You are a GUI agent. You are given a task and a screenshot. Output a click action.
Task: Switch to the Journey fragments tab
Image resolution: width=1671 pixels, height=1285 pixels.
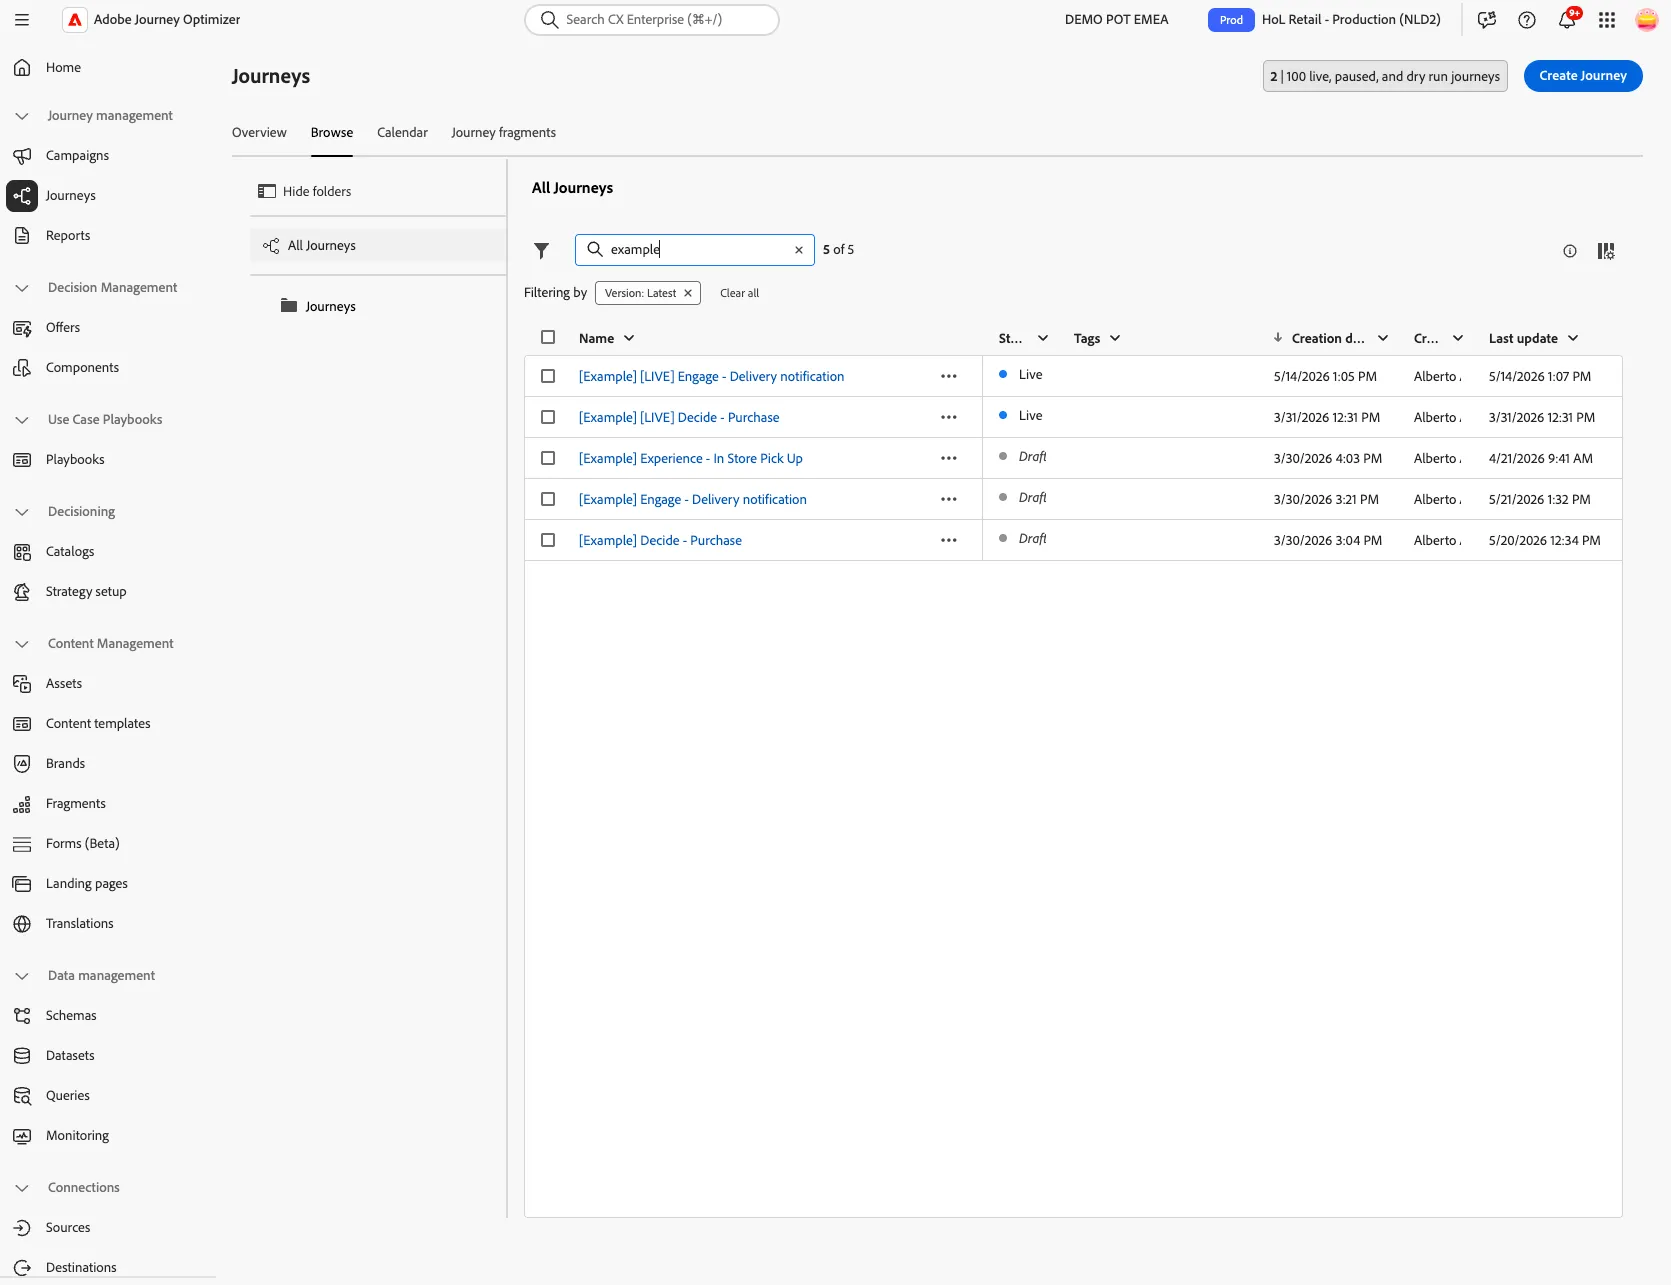(x=503, y=133)
